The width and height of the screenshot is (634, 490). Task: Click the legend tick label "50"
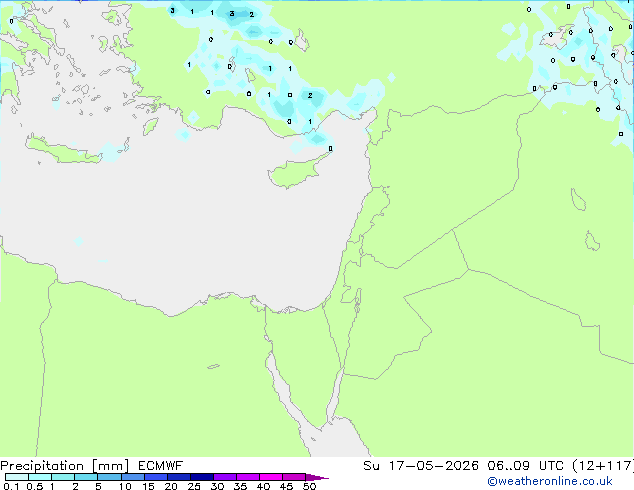[309, 486]
